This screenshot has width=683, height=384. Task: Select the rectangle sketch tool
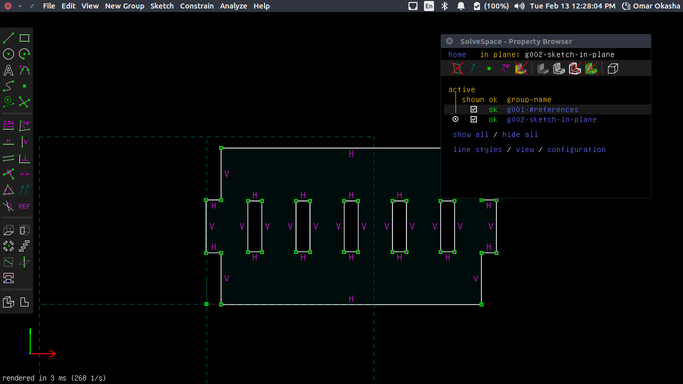[x=24, y=38]
